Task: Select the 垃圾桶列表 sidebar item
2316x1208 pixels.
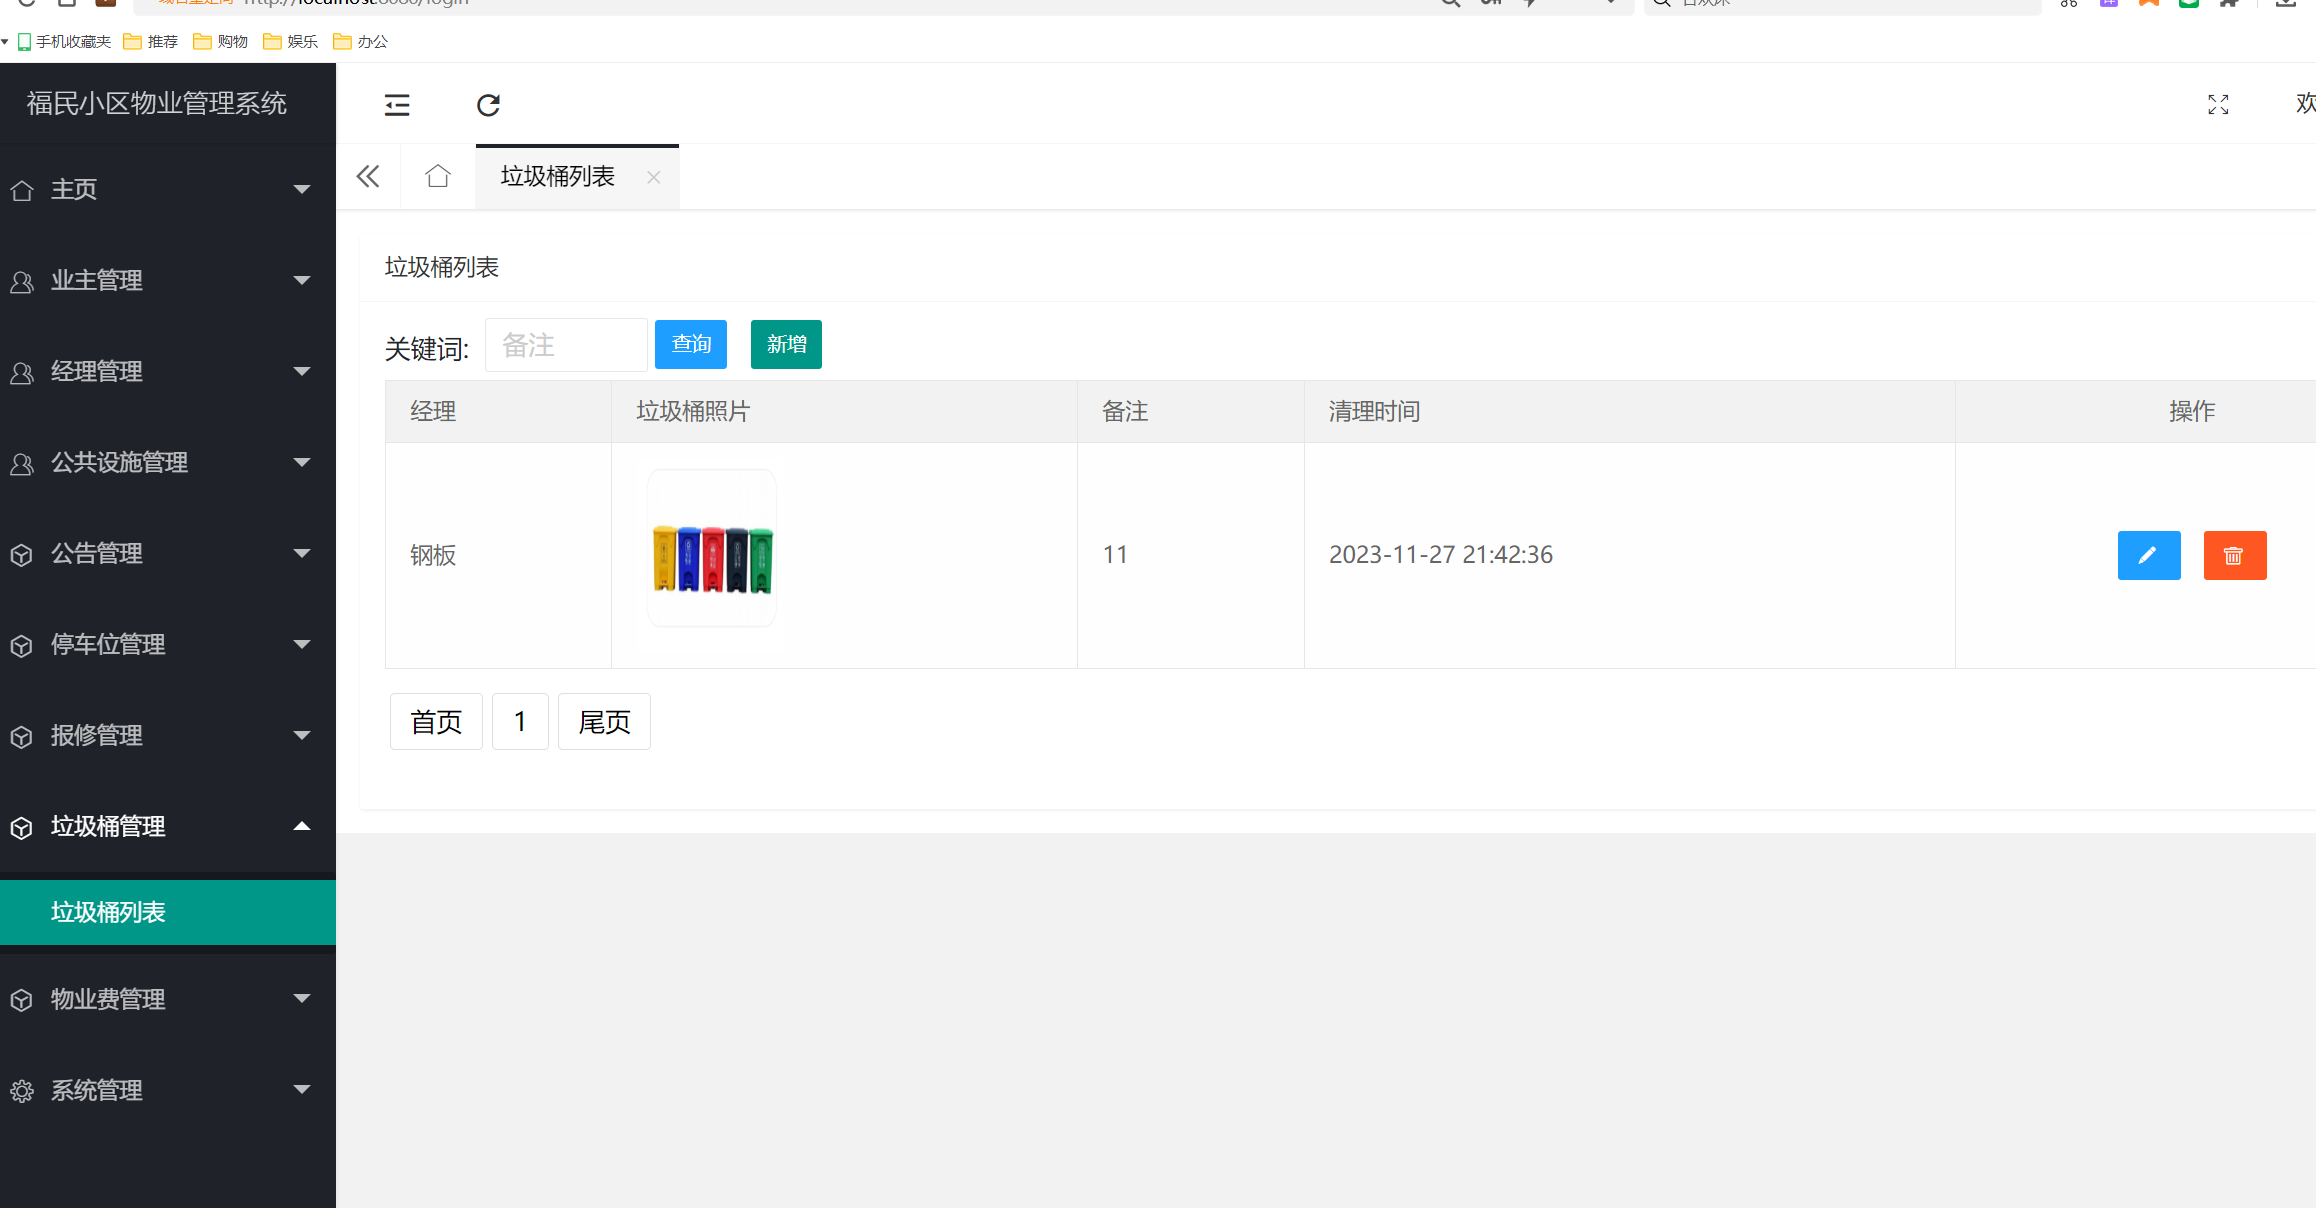Action: coord(108,912)
